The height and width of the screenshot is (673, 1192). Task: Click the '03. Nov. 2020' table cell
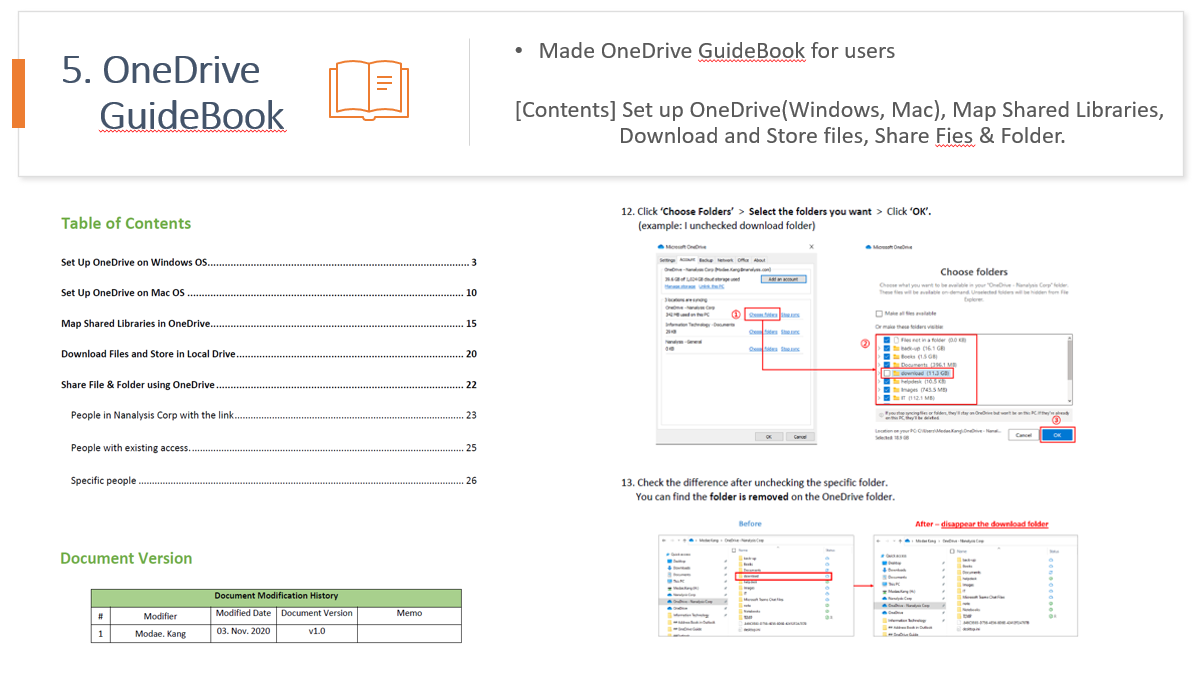(243, 631)
